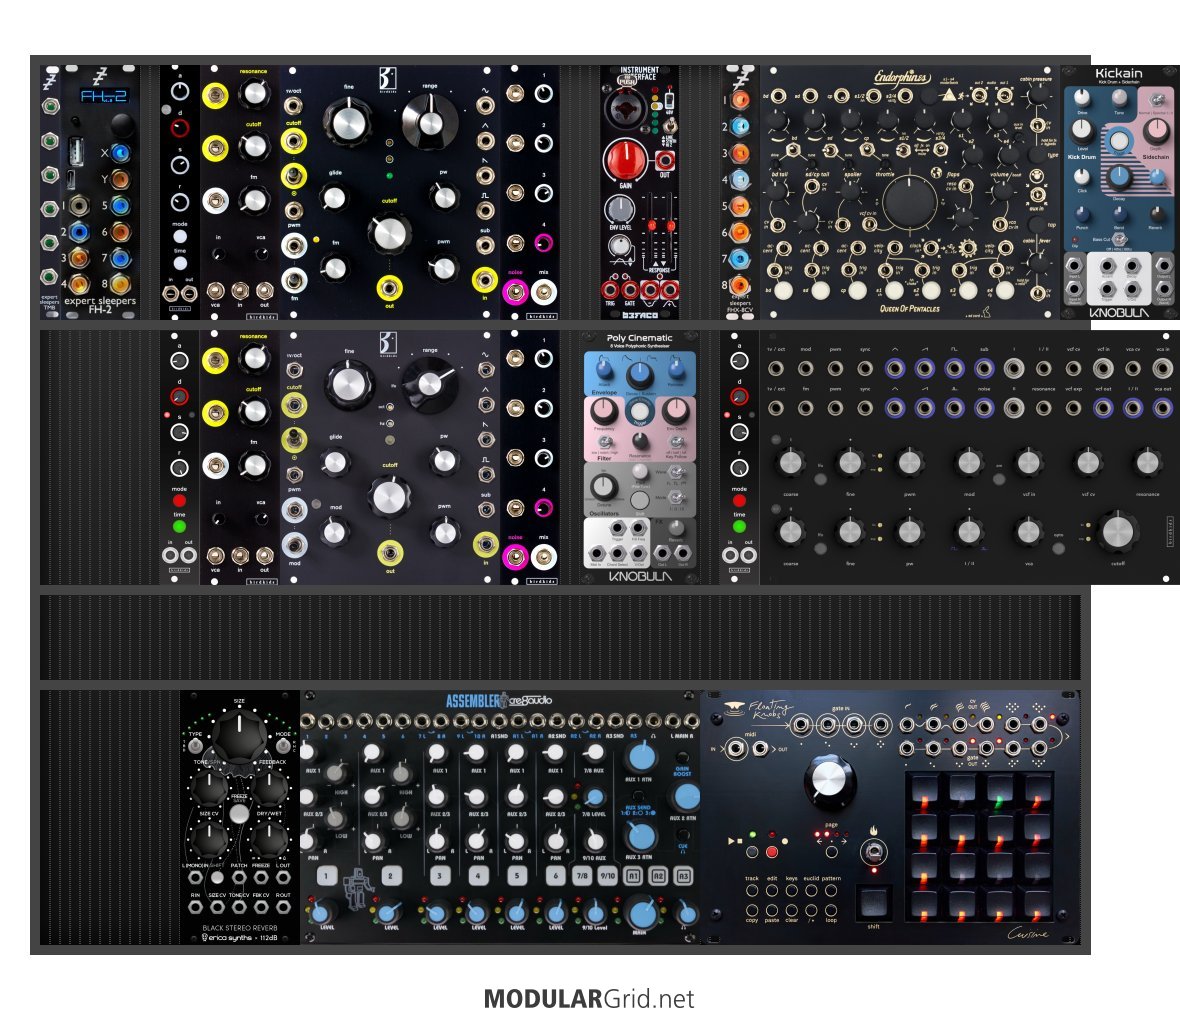
Task: Click the FREEZE button on Black Stereo Reverb
Action: tap(239, 814)
